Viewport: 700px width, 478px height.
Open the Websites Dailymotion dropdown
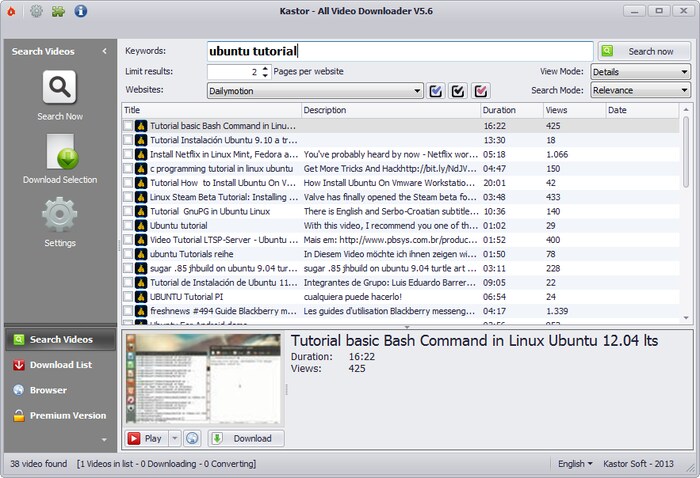pos(315,91)
